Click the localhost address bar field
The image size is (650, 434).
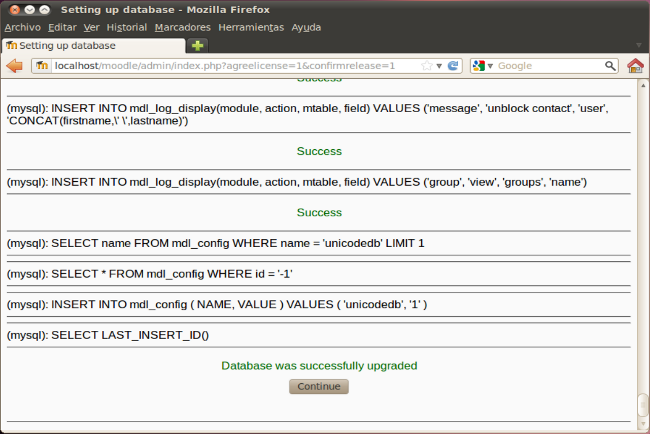[230, 66]
